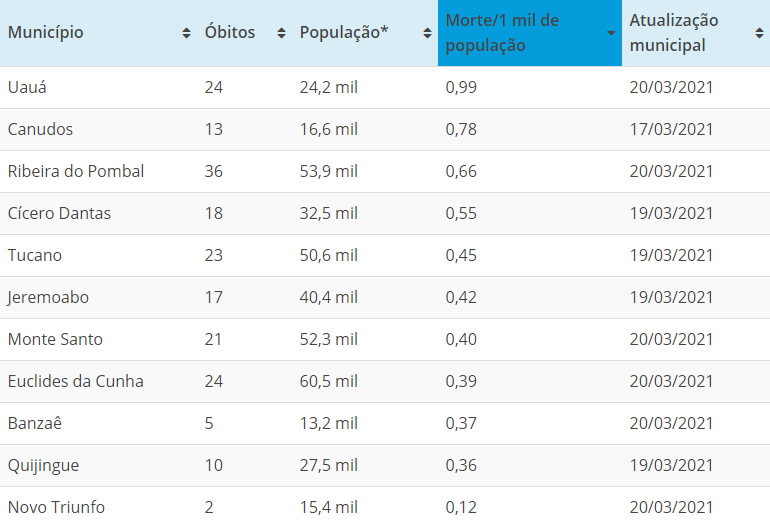Click the Cícero Dantas entry

pos(59,213)
